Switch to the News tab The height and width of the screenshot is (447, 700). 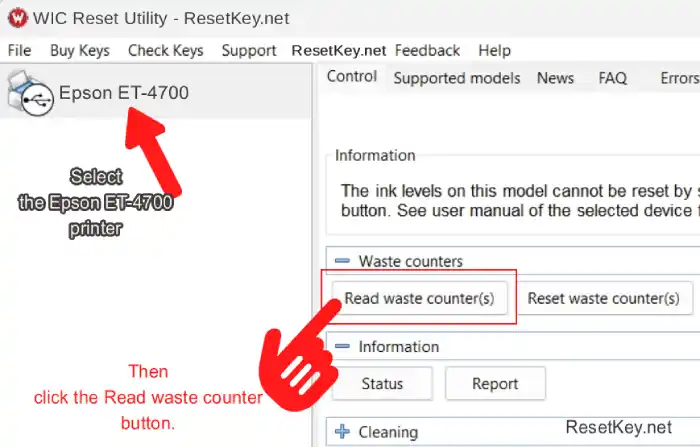click(x=555, y=78)
